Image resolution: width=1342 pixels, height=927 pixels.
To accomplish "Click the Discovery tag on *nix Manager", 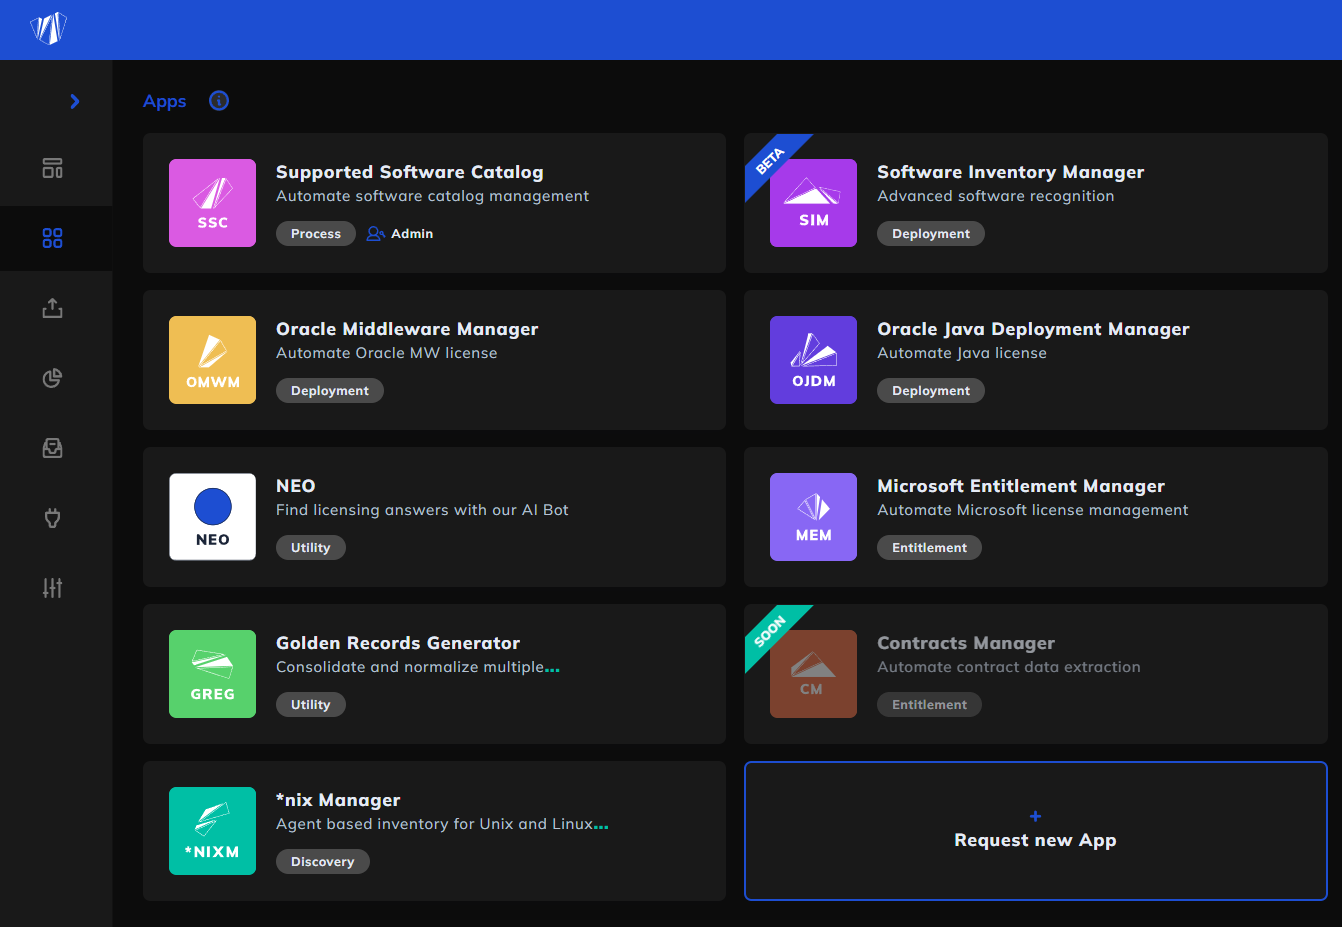I will click(x=323, y=862).
